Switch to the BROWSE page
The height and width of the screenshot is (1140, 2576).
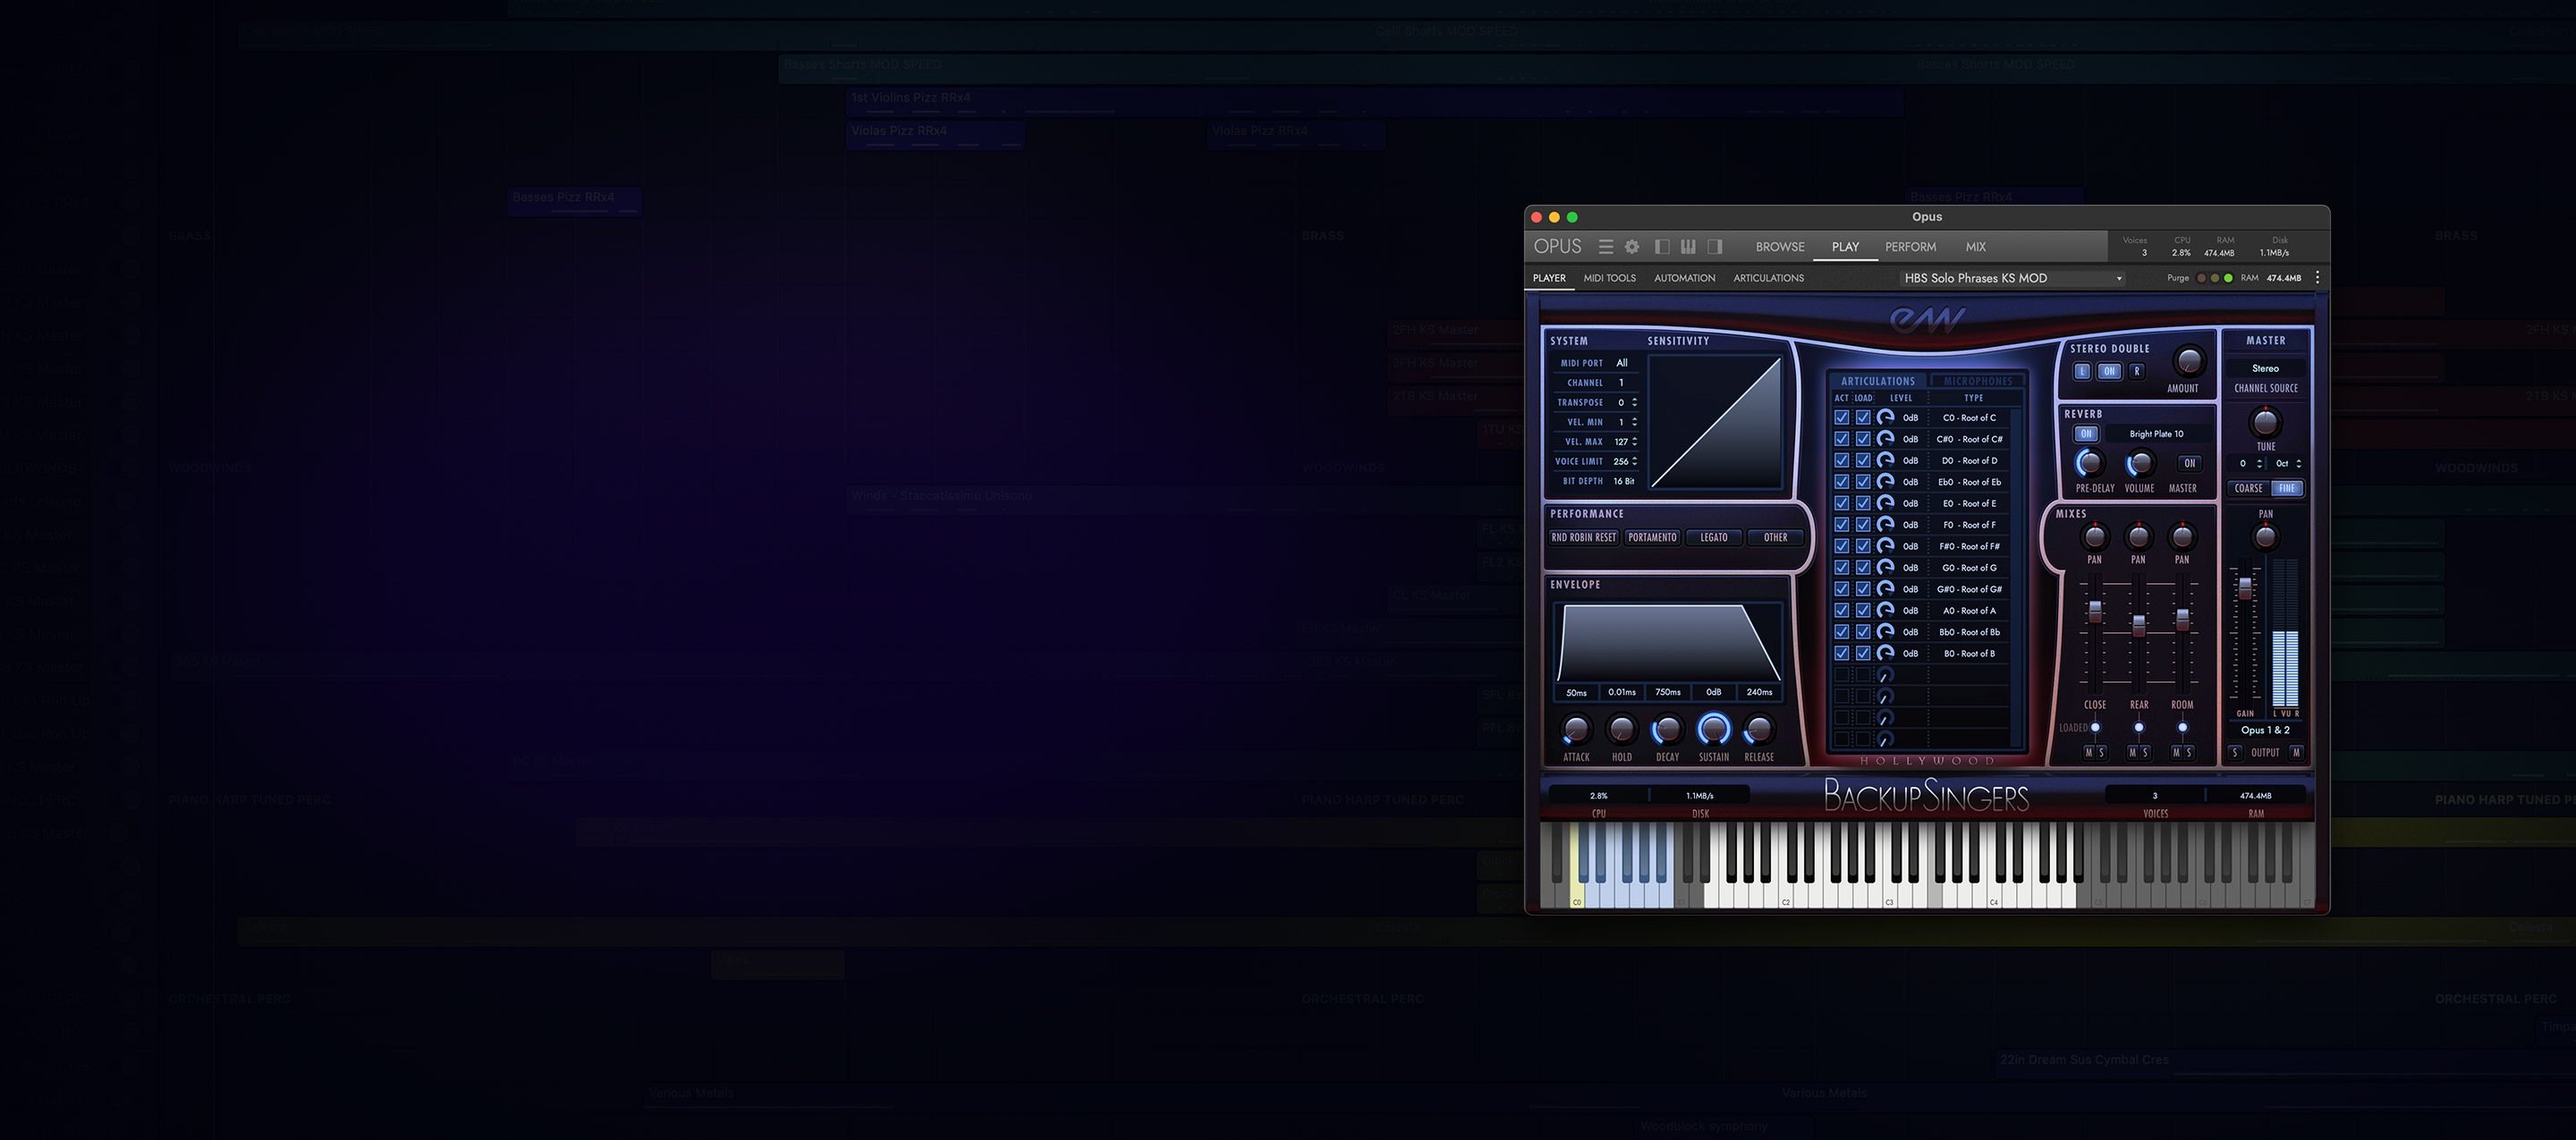1780,247
